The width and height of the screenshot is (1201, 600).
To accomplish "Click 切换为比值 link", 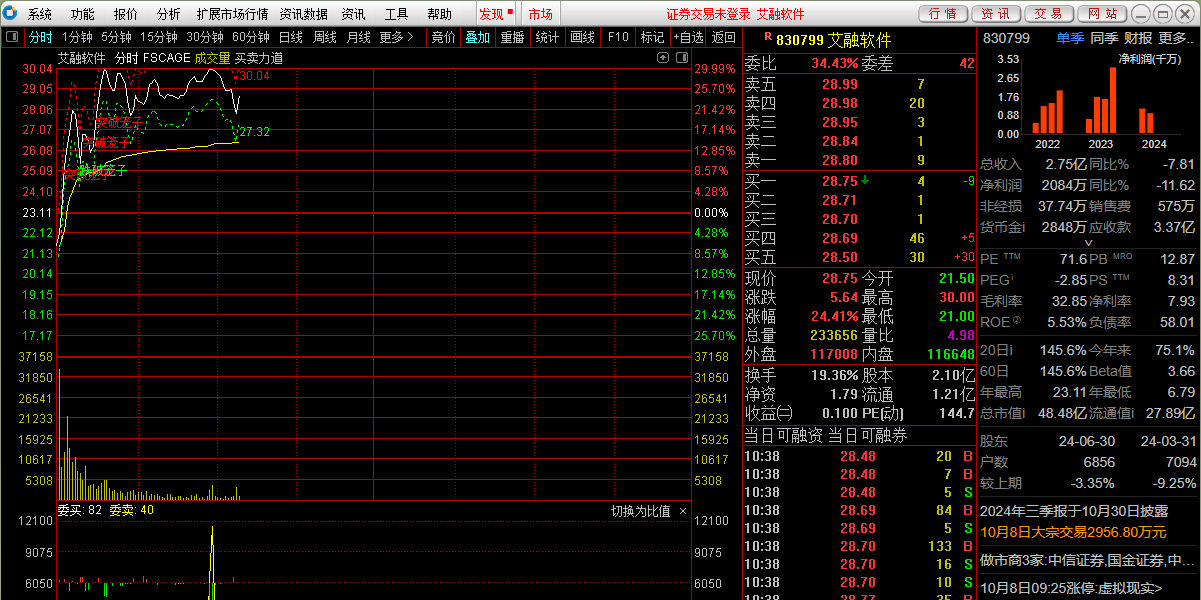I will (640, 511).
